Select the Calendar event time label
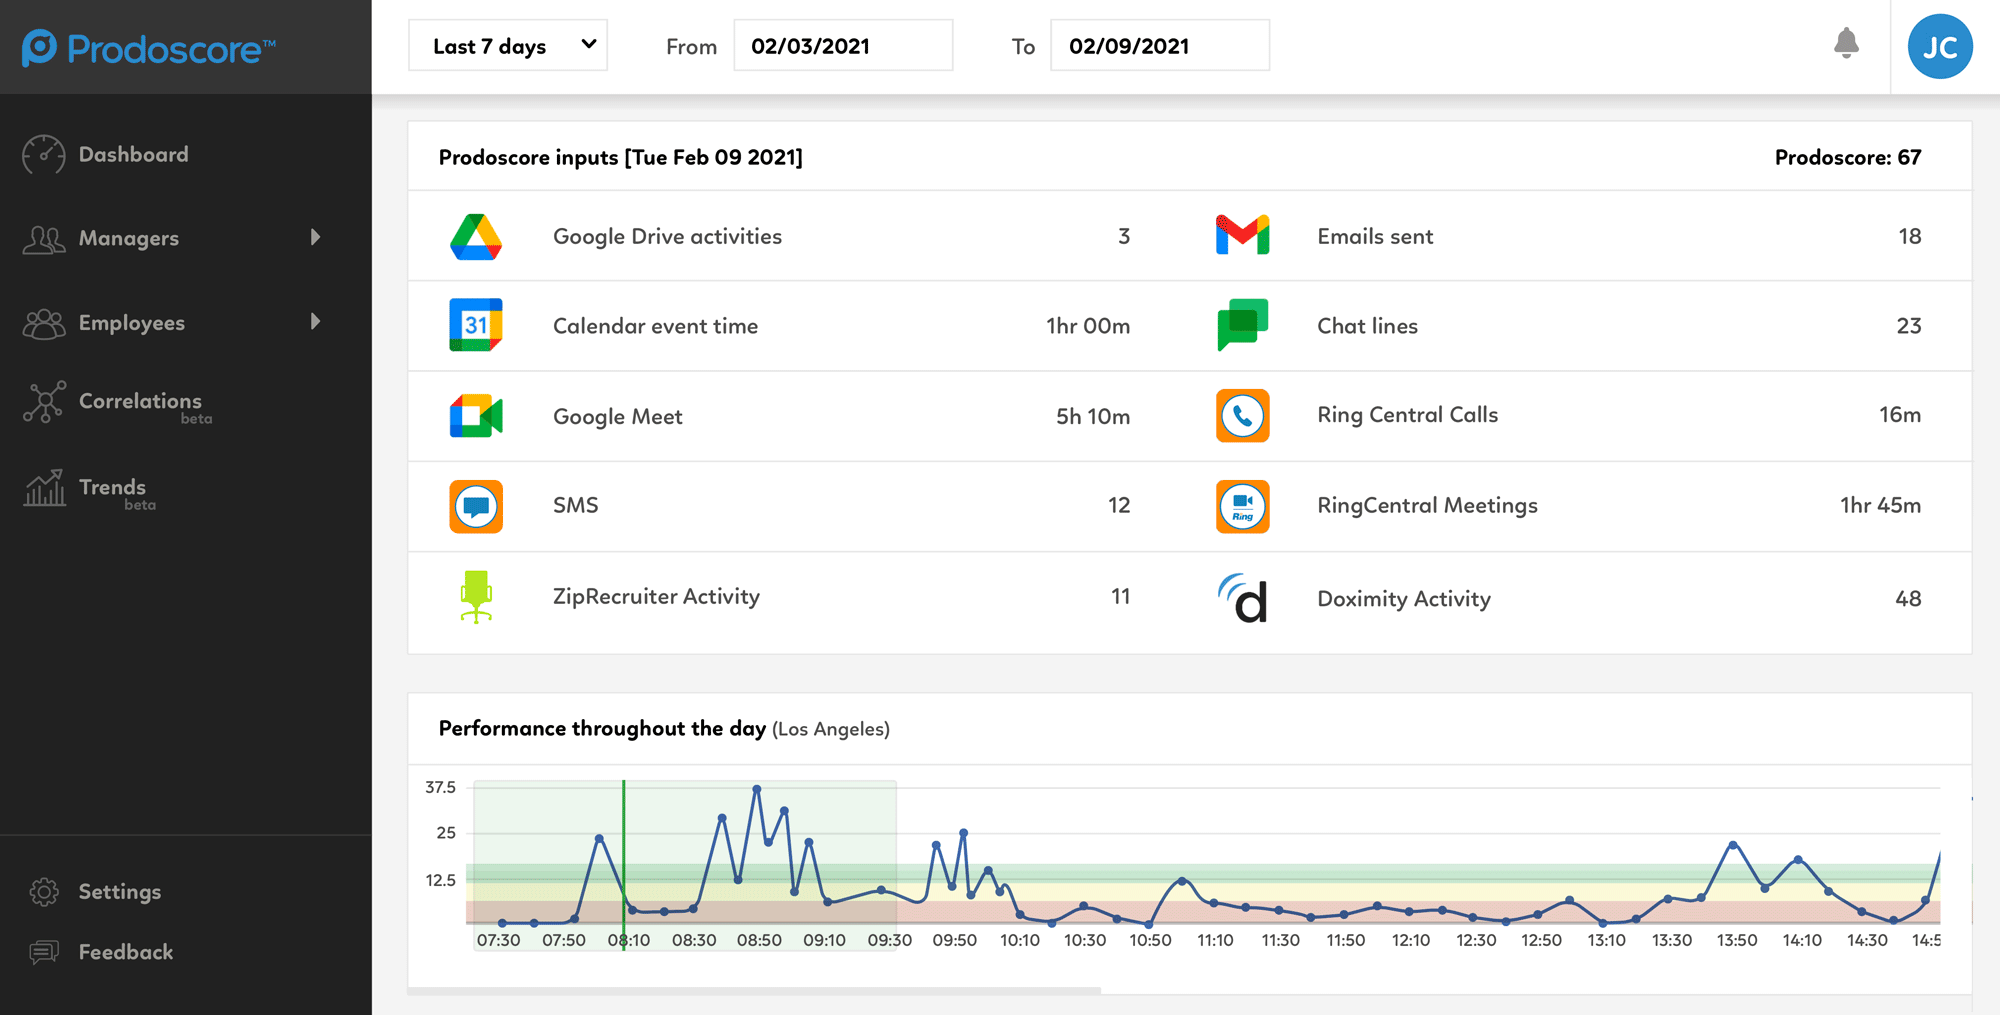2000x1015 pixels. tap(655, 326)
